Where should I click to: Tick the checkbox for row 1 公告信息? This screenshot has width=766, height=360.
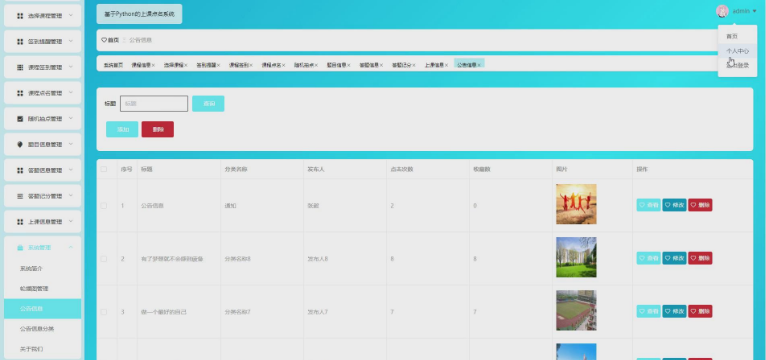(x=104, y=206)
